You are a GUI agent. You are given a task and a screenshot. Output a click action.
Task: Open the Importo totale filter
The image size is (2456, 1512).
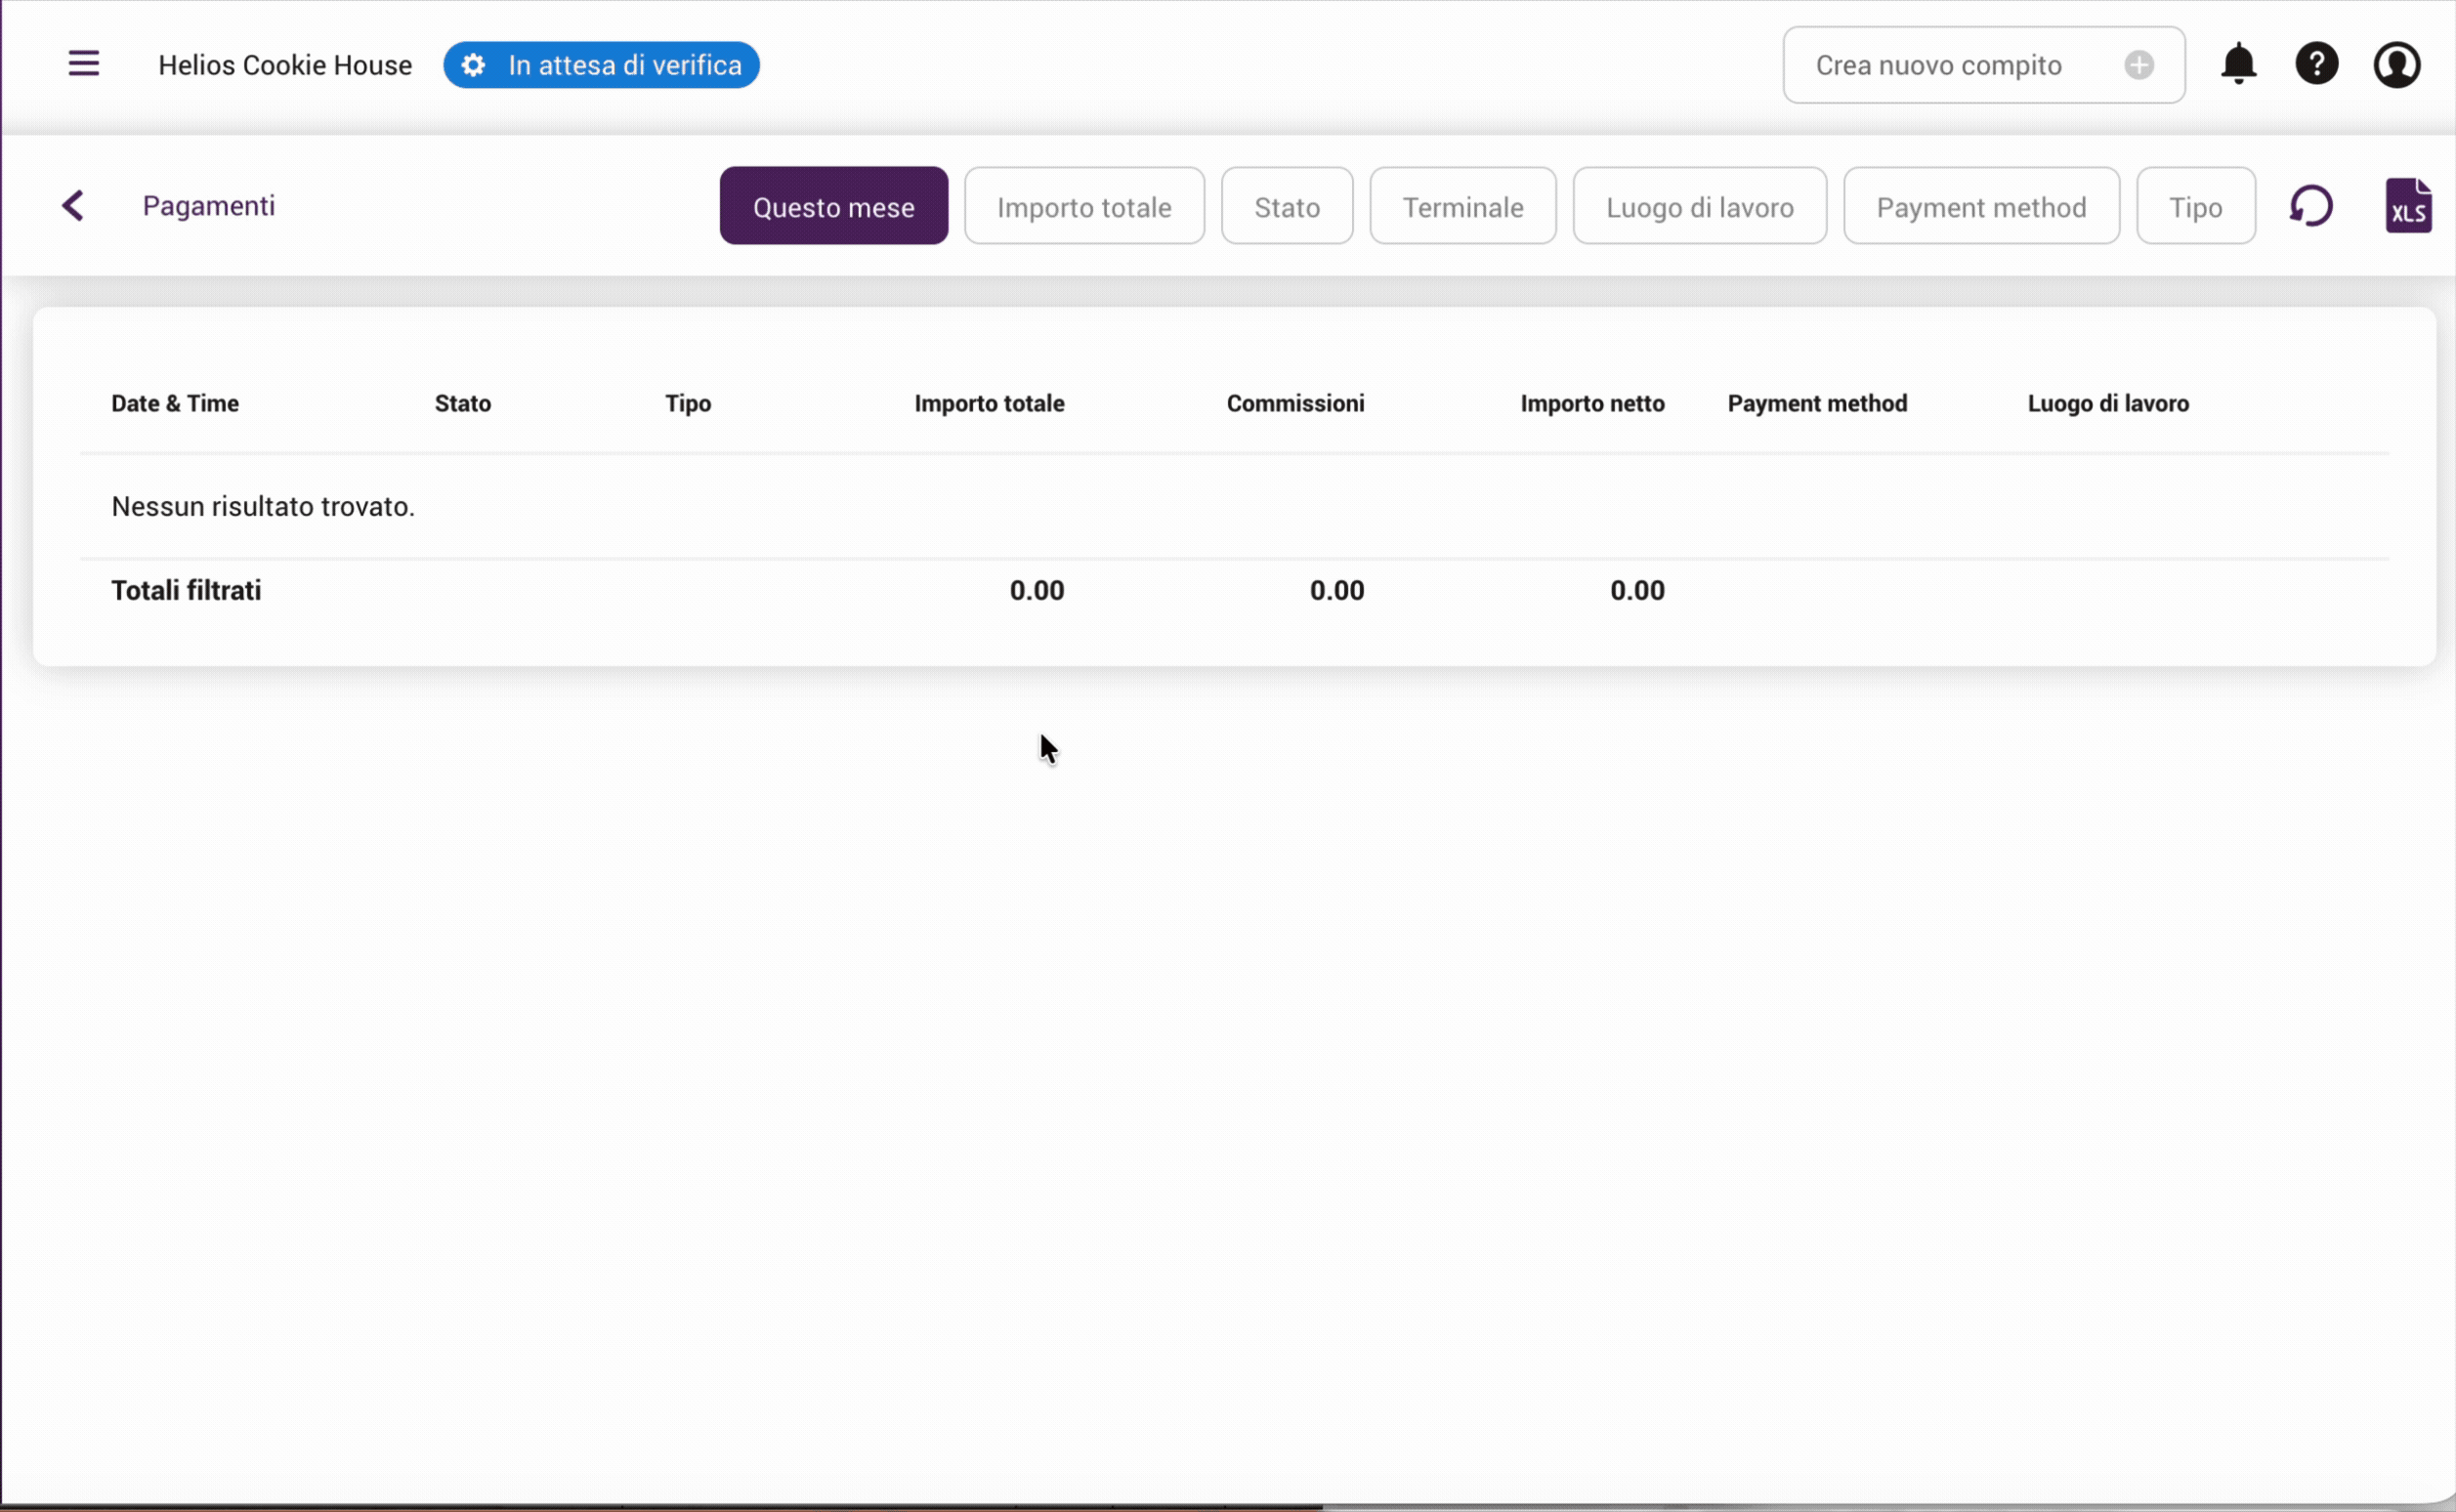(1084, 206)
